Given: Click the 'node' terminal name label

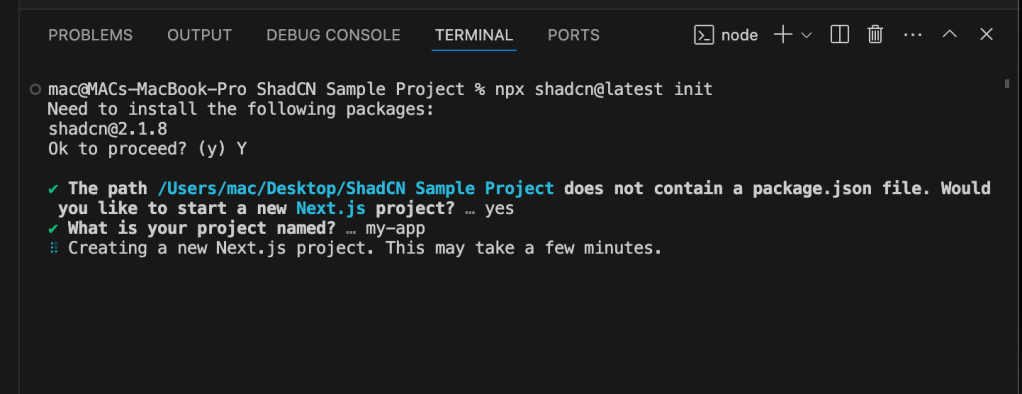Looking at the screenshot, I should [739, 35].
